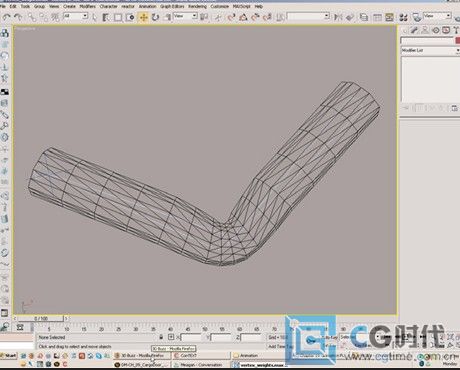Viewport: 460px width, 370px height.
Task: Activate the Rotate tool
Action: 155,17
